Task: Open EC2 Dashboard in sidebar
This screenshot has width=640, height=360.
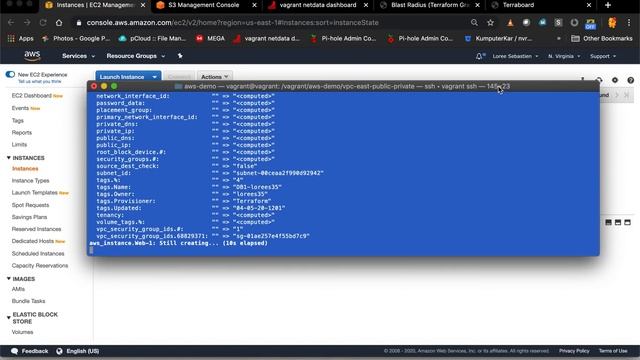Action: pyautogui.click(x=31, y=96)
